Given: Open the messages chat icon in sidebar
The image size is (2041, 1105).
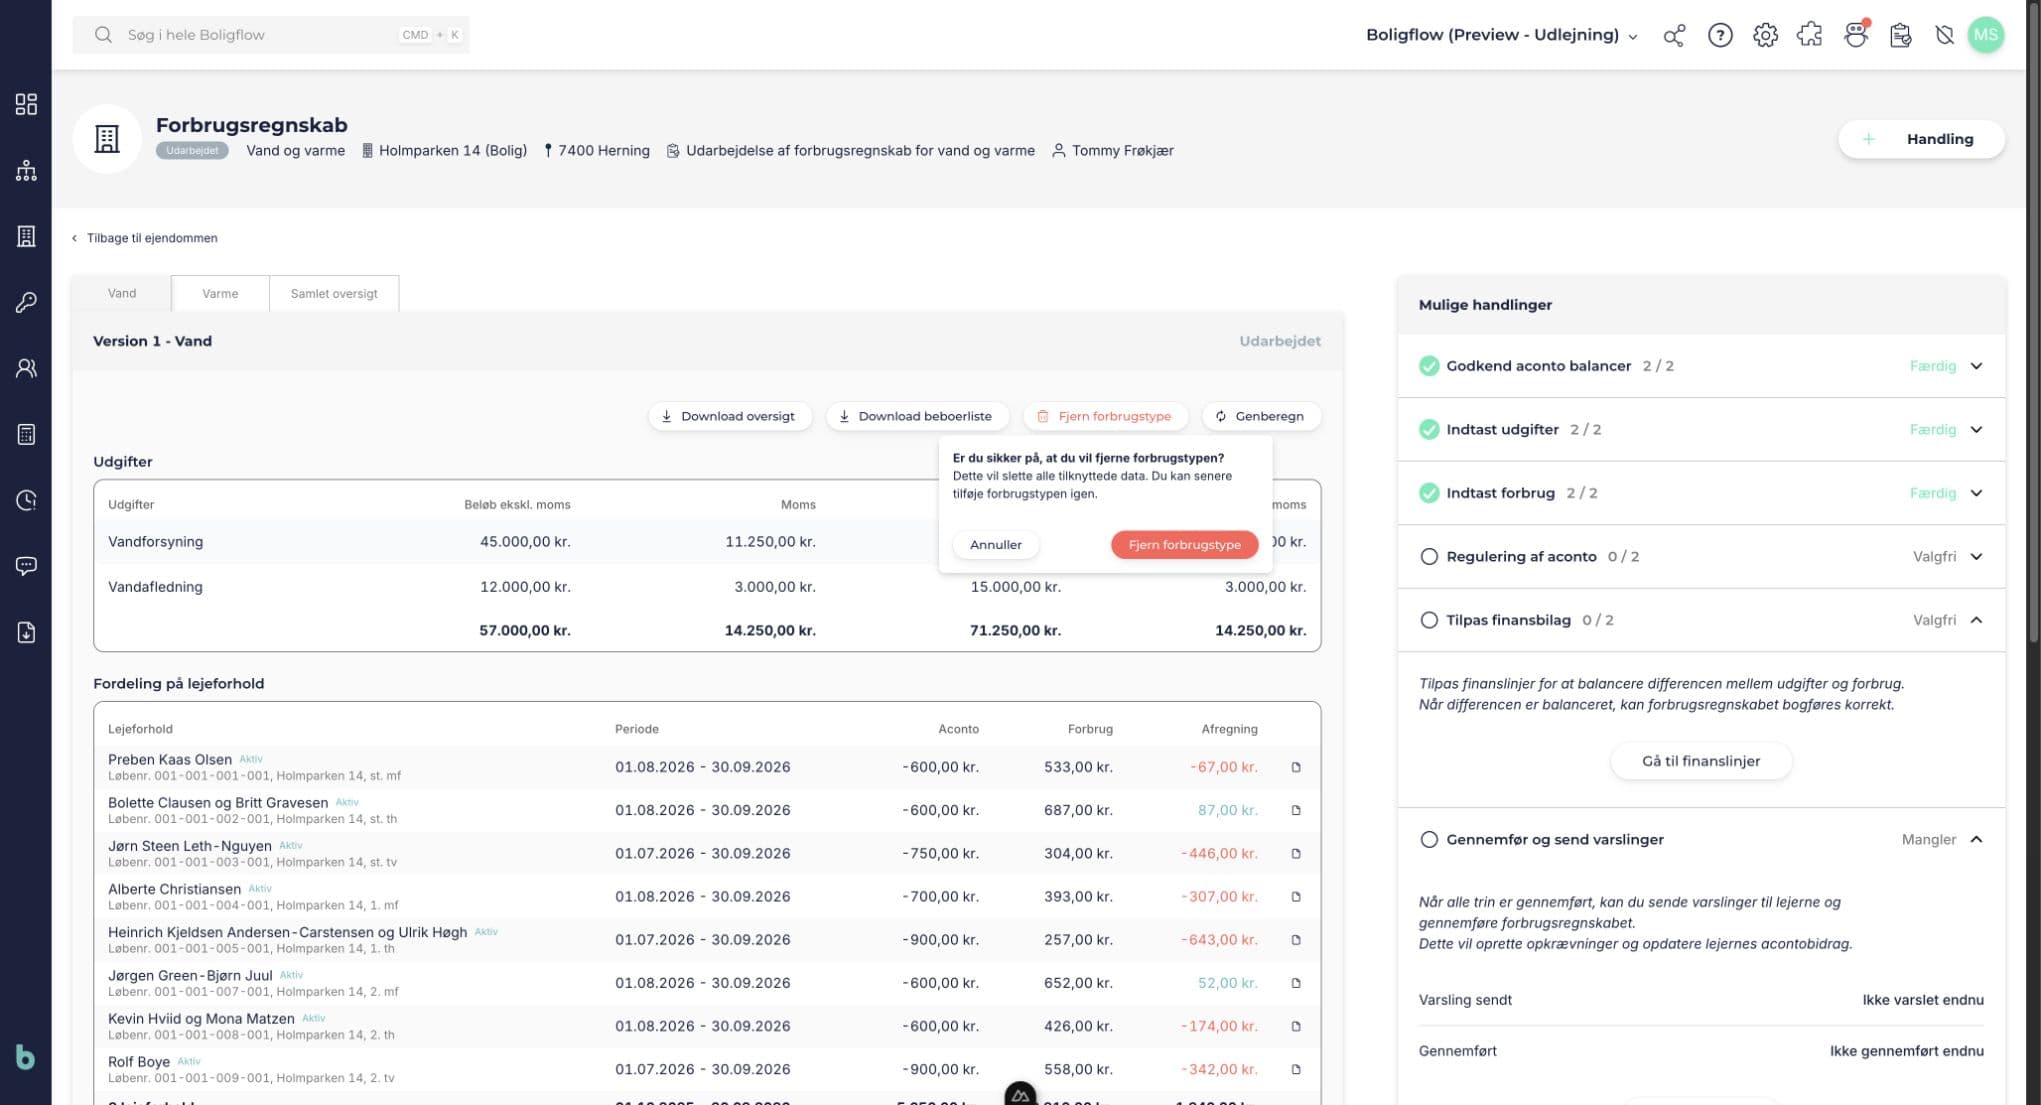Looking at the screenshot, I should click(26, 566).
